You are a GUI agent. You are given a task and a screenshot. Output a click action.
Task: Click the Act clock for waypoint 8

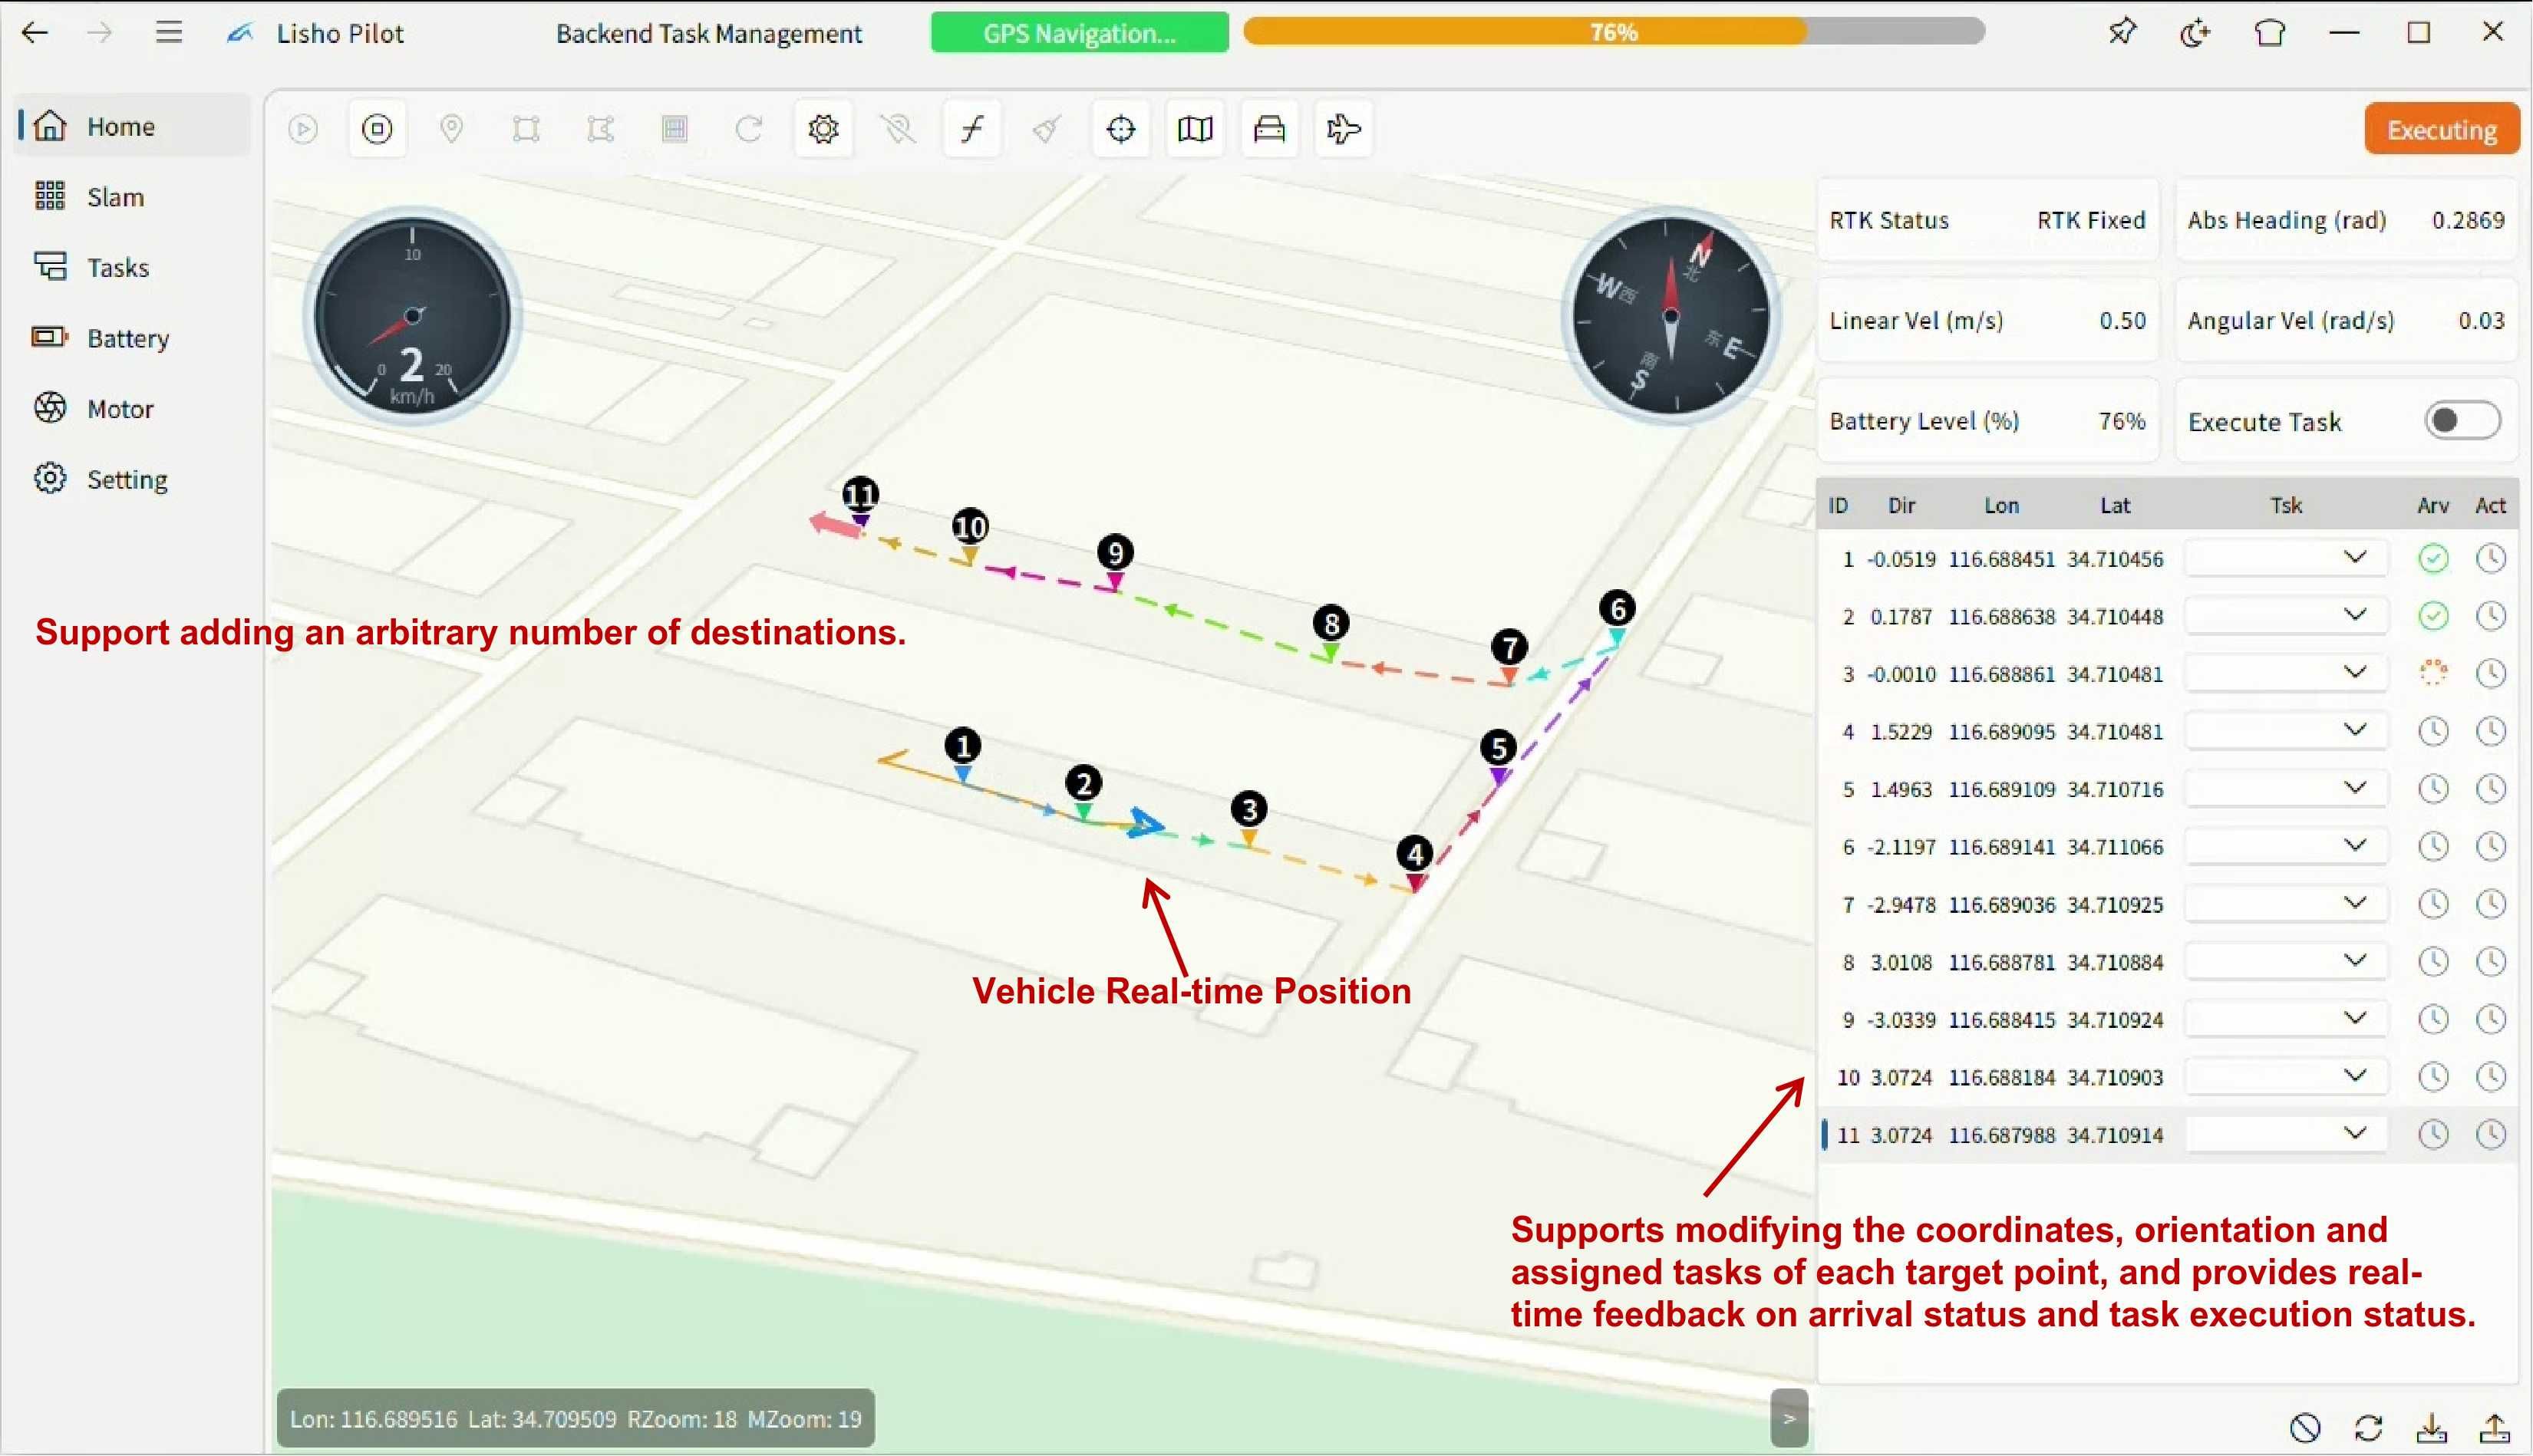tap(2491, 962)
